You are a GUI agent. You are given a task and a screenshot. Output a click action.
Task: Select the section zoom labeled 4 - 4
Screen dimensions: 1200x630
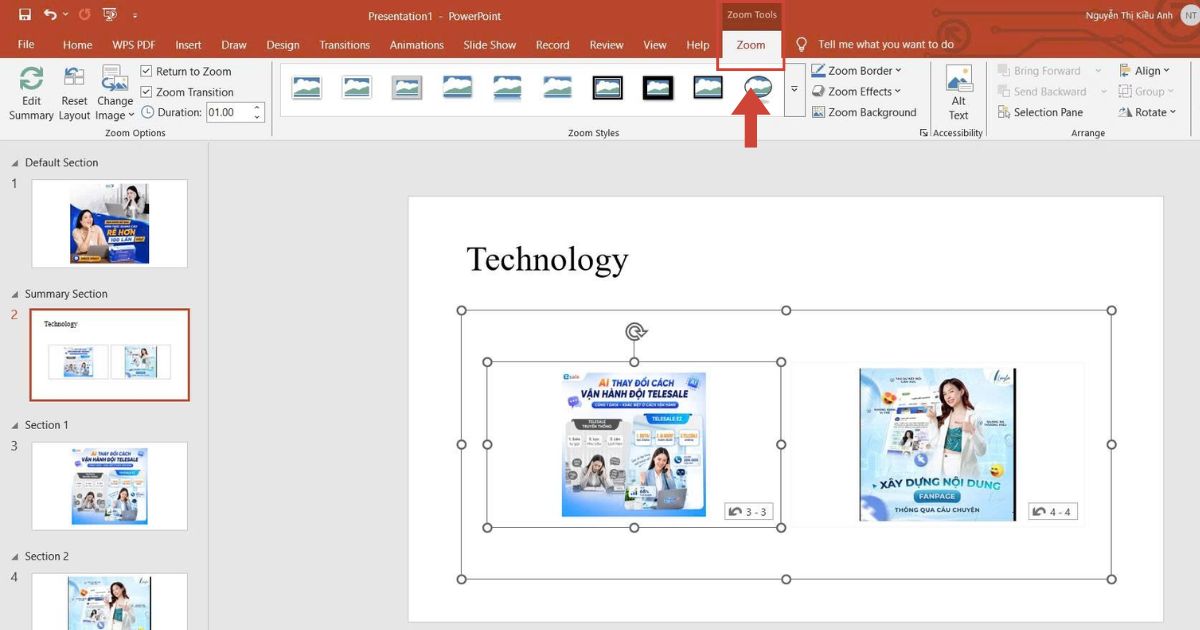pos(938,444)
